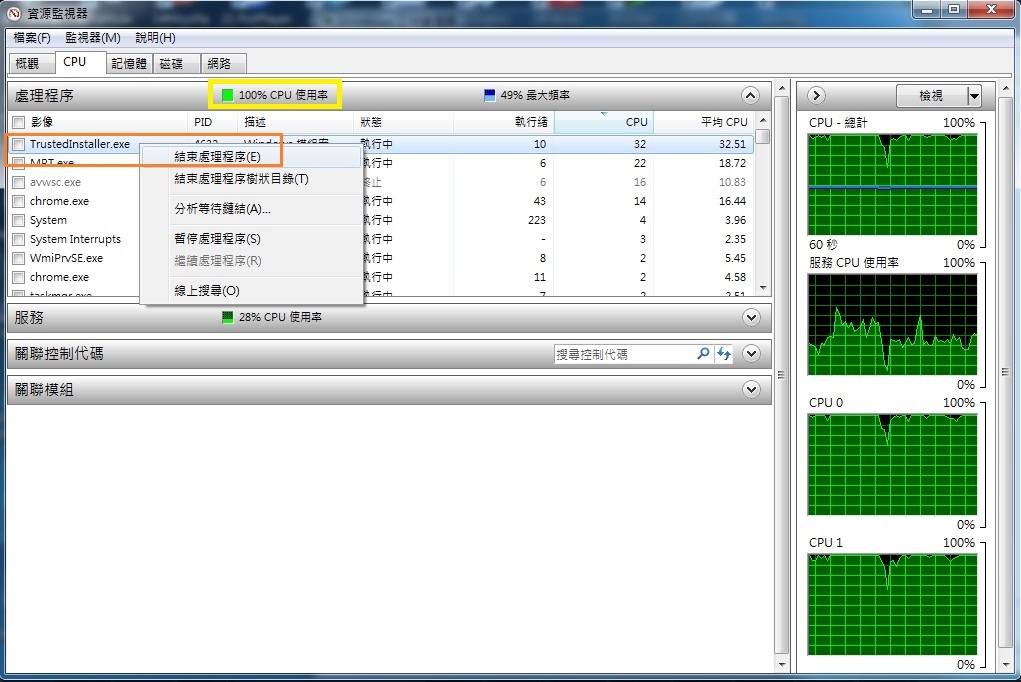Check the chrome.exe checkbox with 11 threads

pos(19,277)
